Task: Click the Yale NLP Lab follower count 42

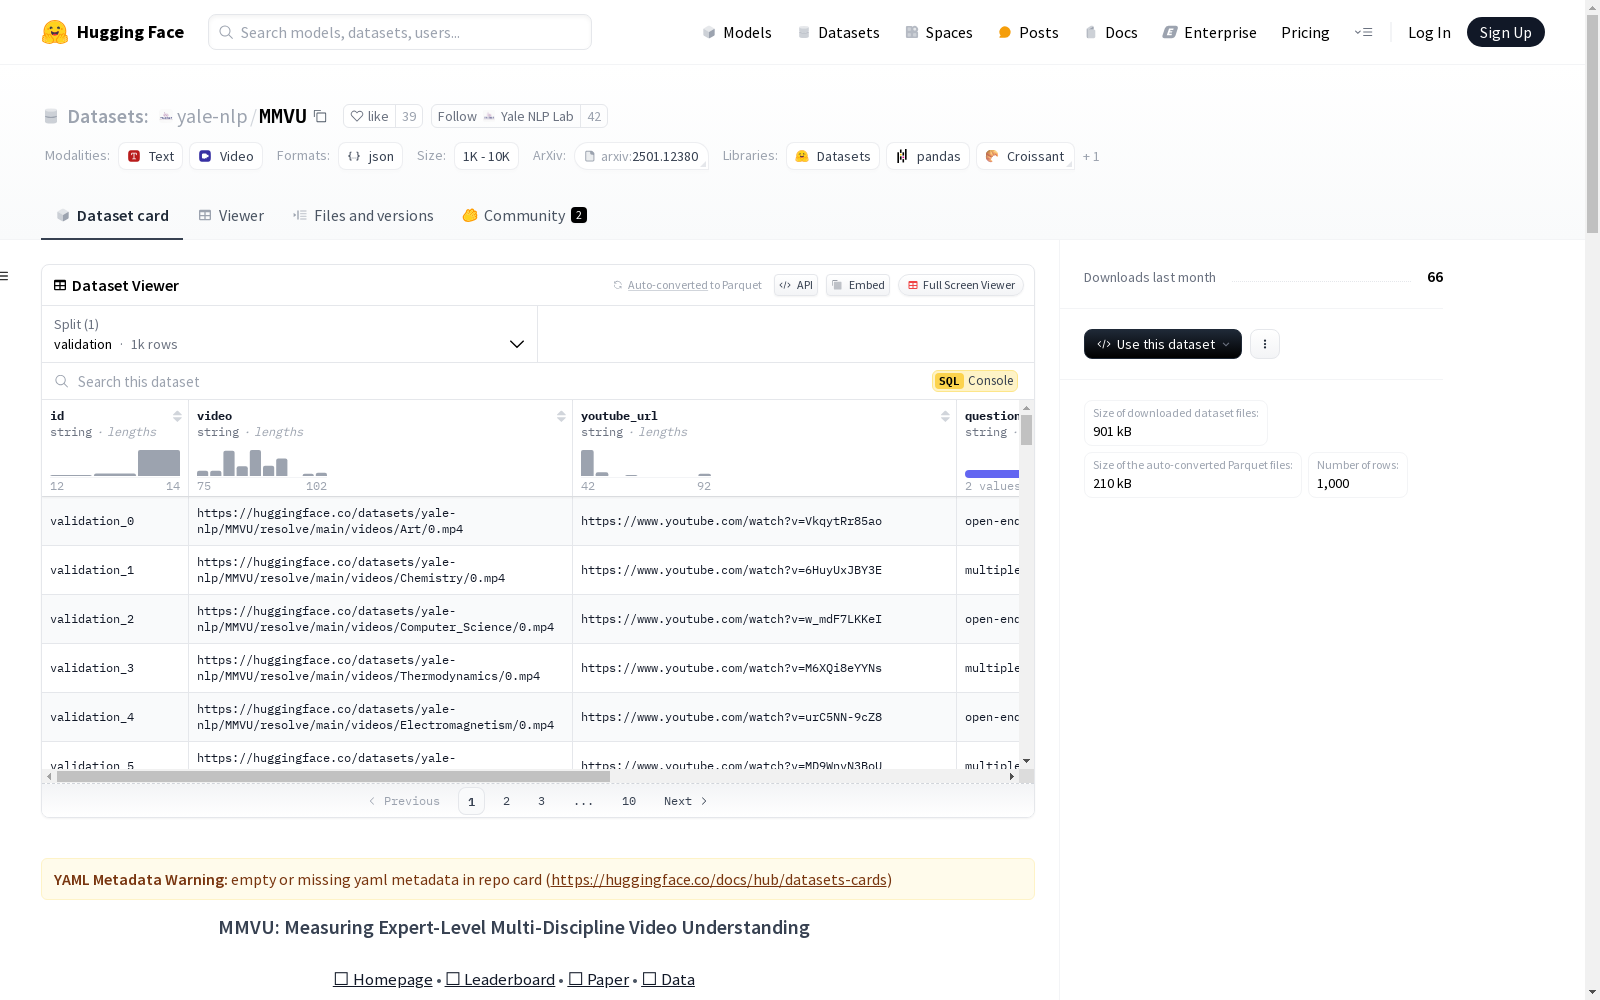Action: (594, 116)
